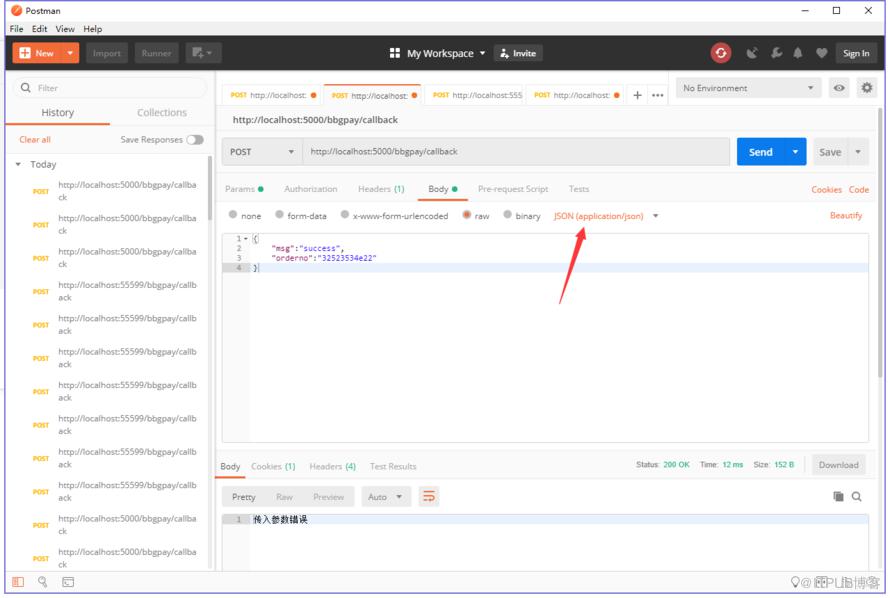
Task: Click the red sync status icon
Action: [x=720, y=53]
